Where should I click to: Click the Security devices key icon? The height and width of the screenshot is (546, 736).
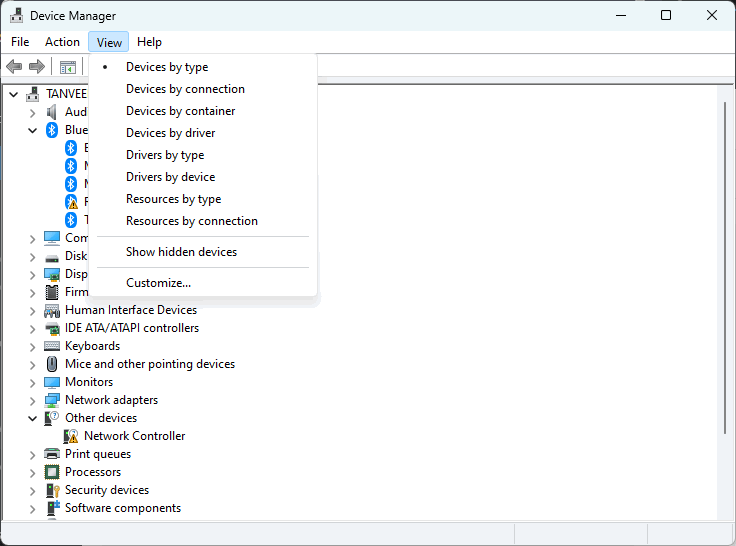tap(53, 490)
